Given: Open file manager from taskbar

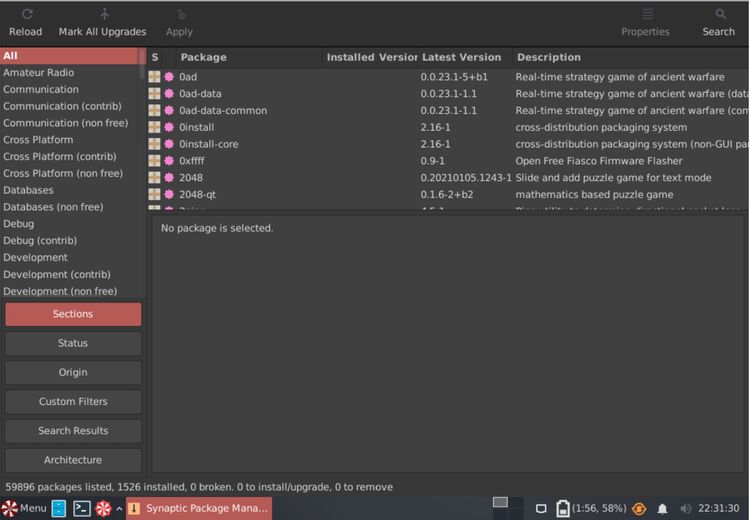Looking at the screenshot, I should (x=59, y=508).
